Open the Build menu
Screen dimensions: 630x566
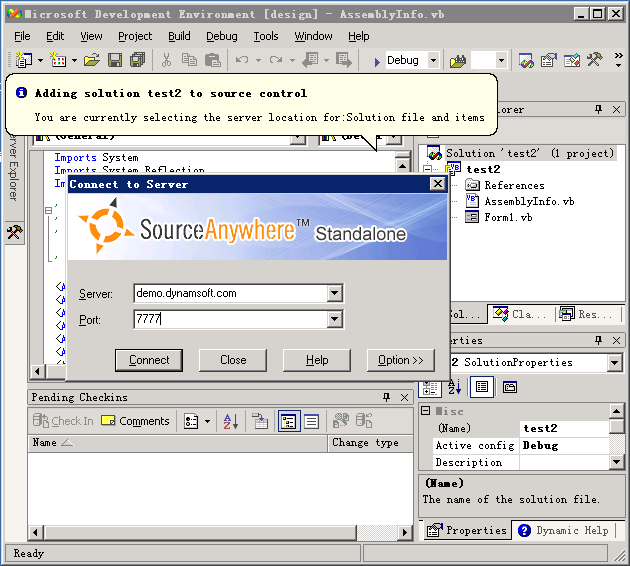[x=179, y=36]
